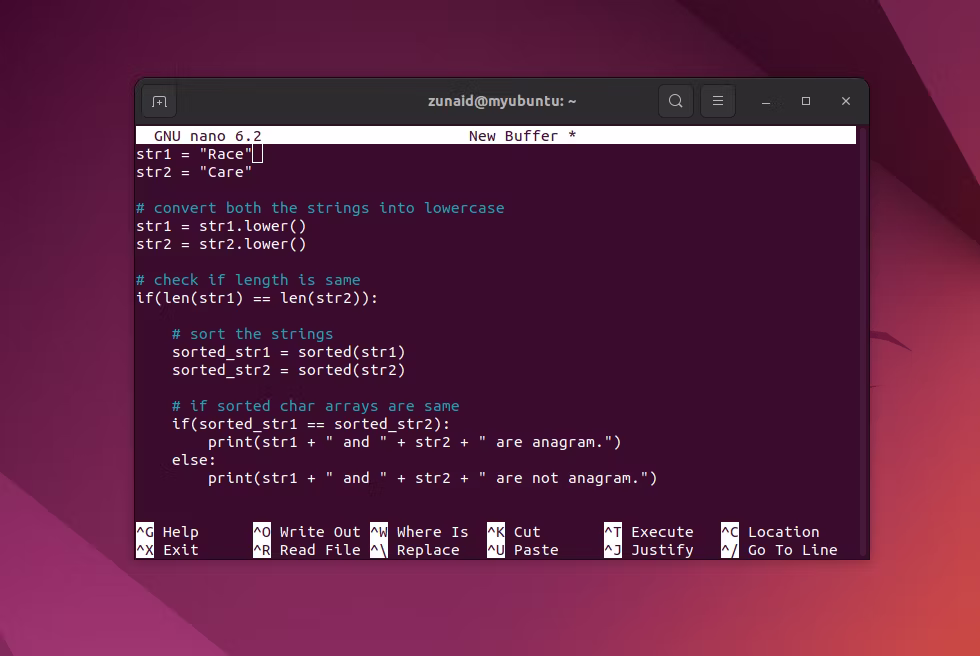
Task: Maximize the terminal window
Action: point(806,101)
